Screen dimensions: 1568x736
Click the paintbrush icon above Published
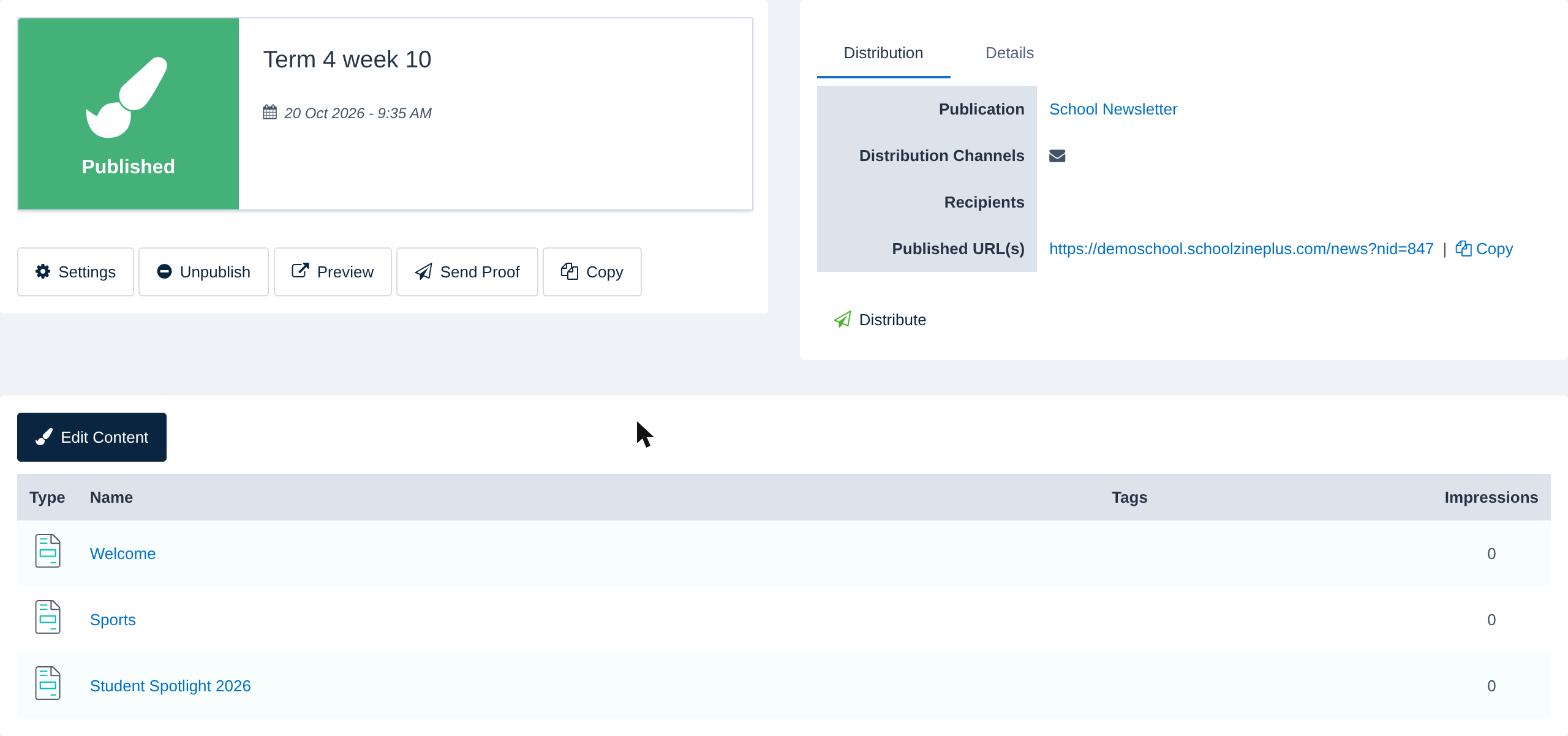(127, 97)
